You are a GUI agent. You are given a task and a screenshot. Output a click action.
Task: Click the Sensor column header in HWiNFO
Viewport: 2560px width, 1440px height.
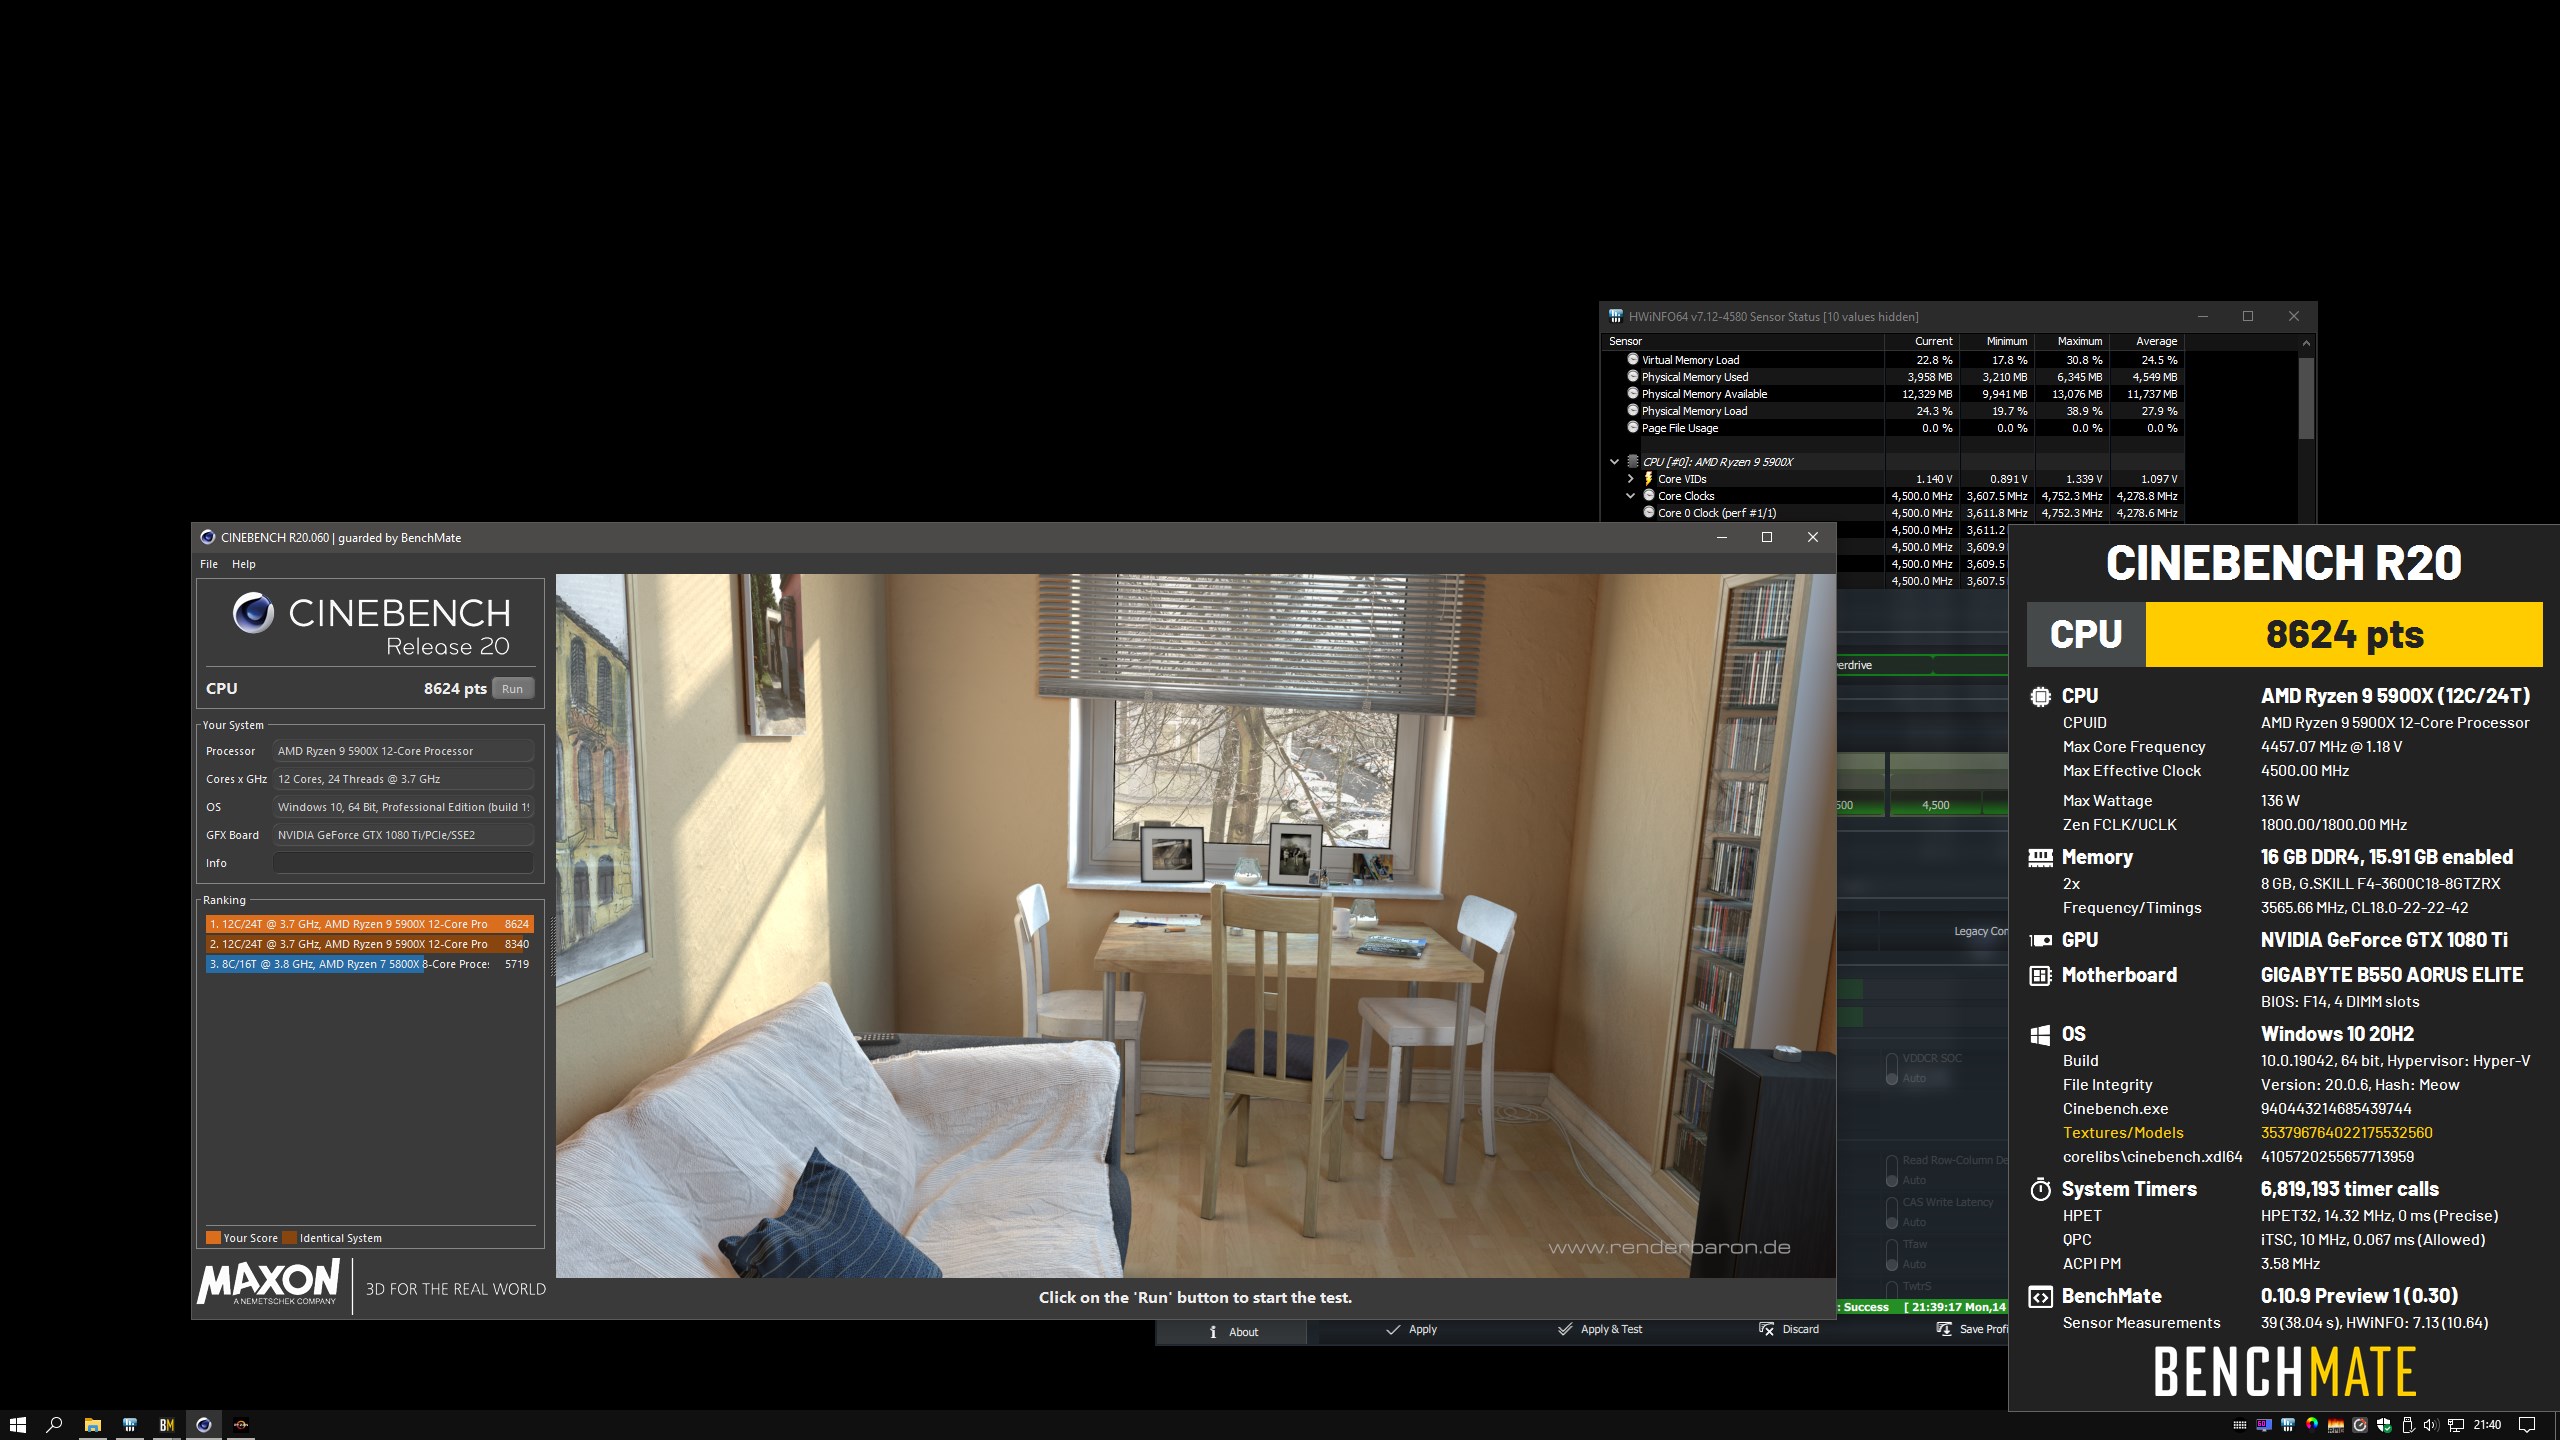click(1743, 341)
